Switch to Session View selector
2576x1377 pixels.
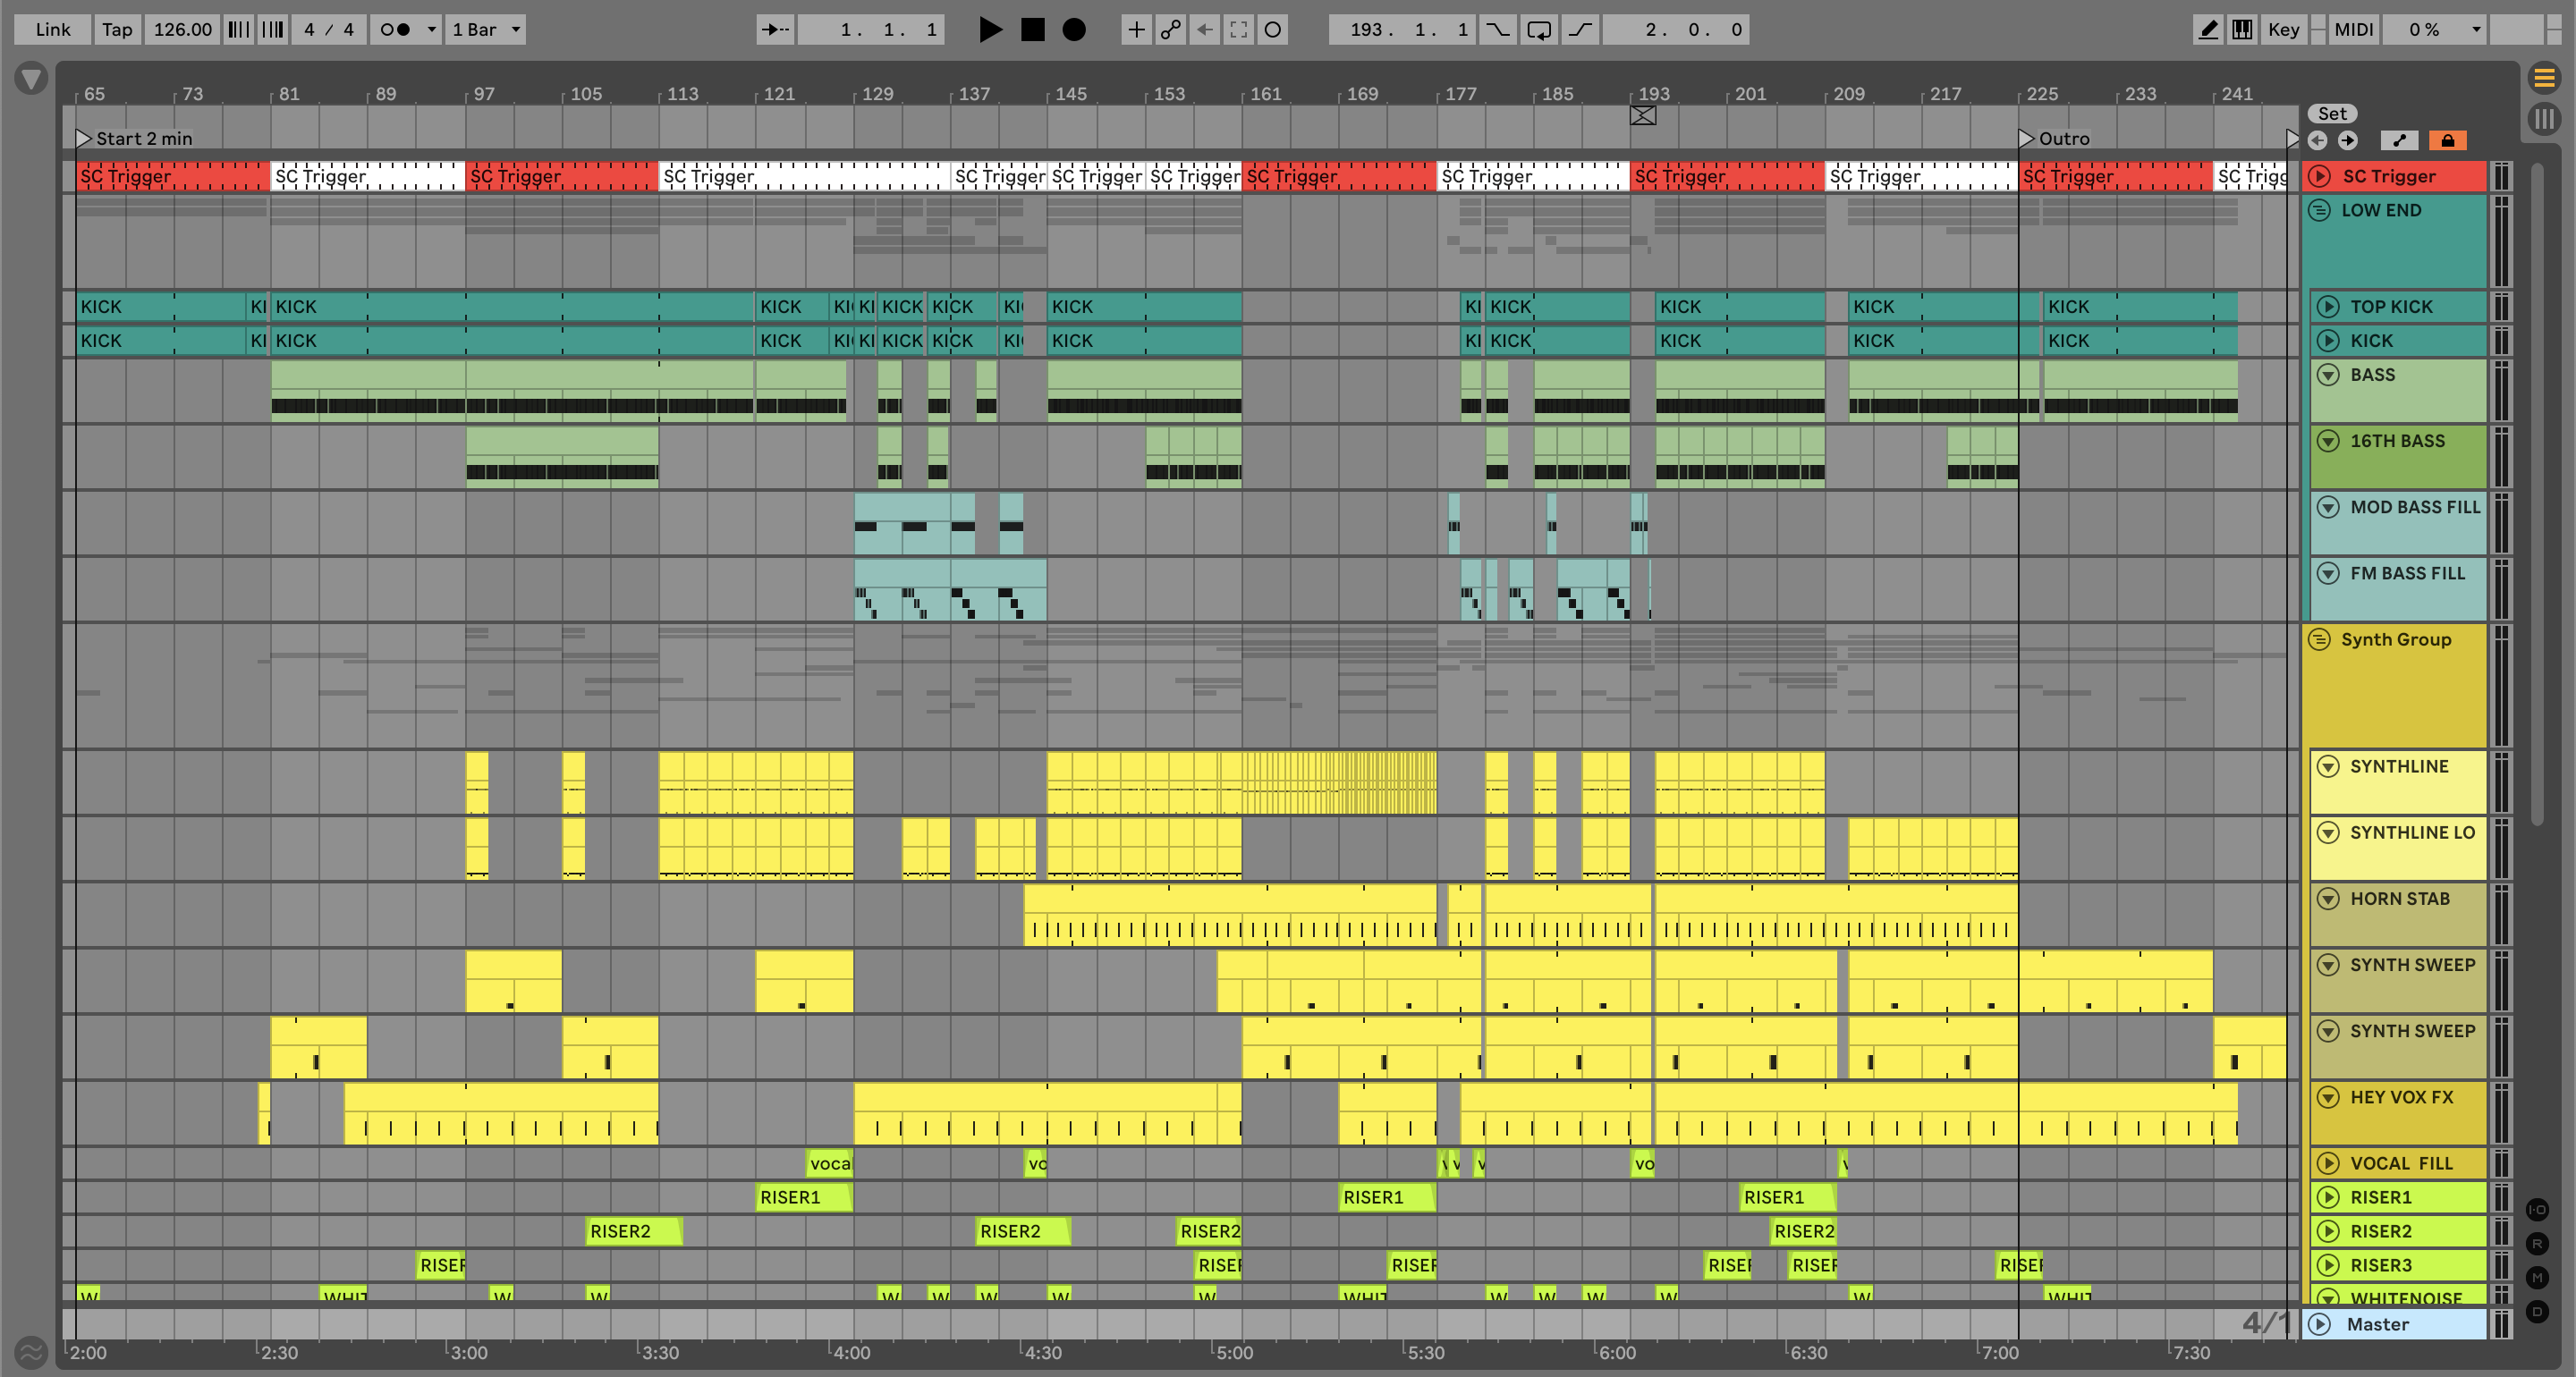(x=2543, y=119)
